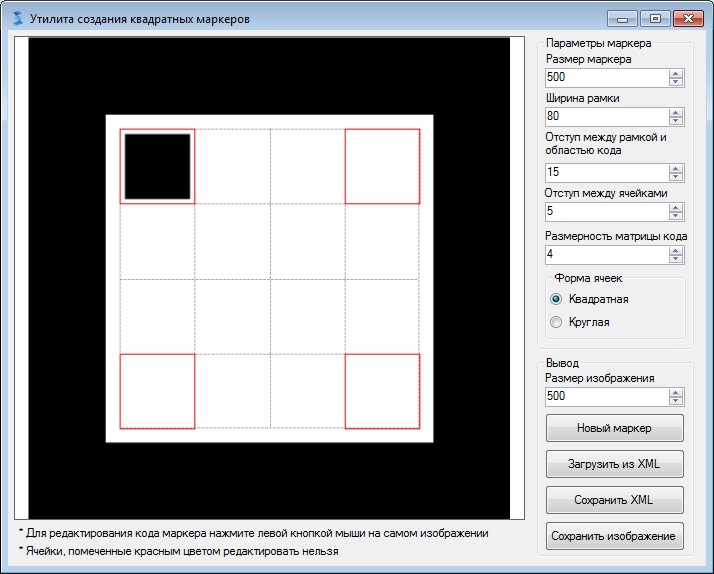Increase Ширина рамки with up arrow
Screen dimensions: 714x574
[676, 113]
